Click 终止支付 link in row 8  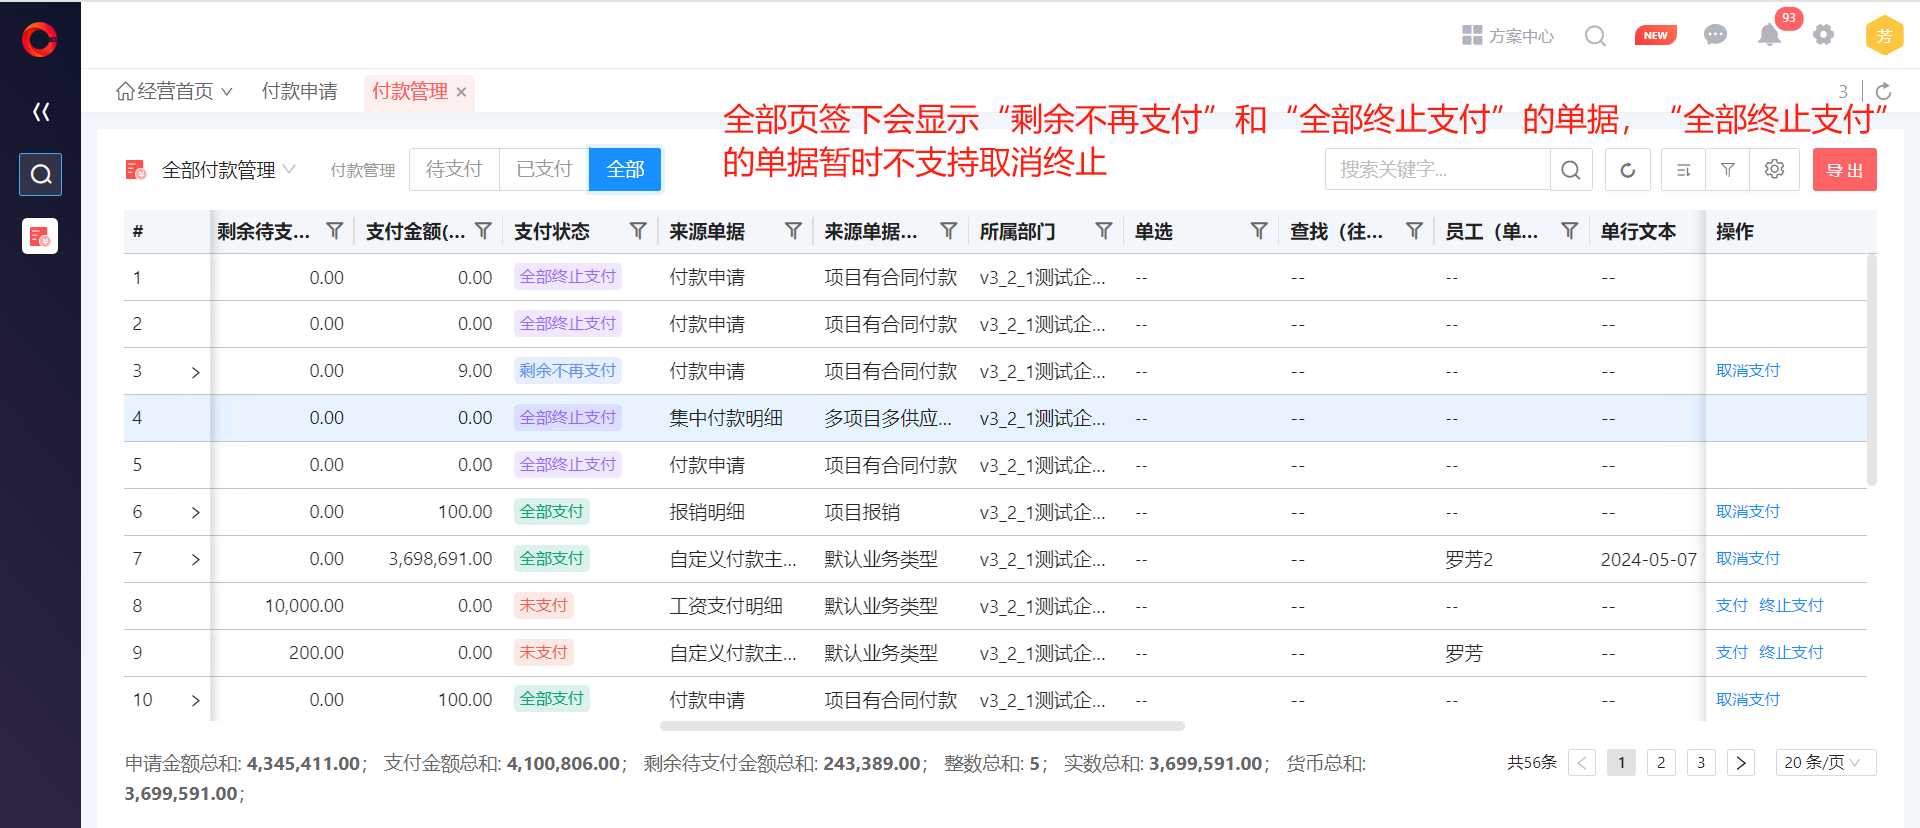coord(1790,605)
